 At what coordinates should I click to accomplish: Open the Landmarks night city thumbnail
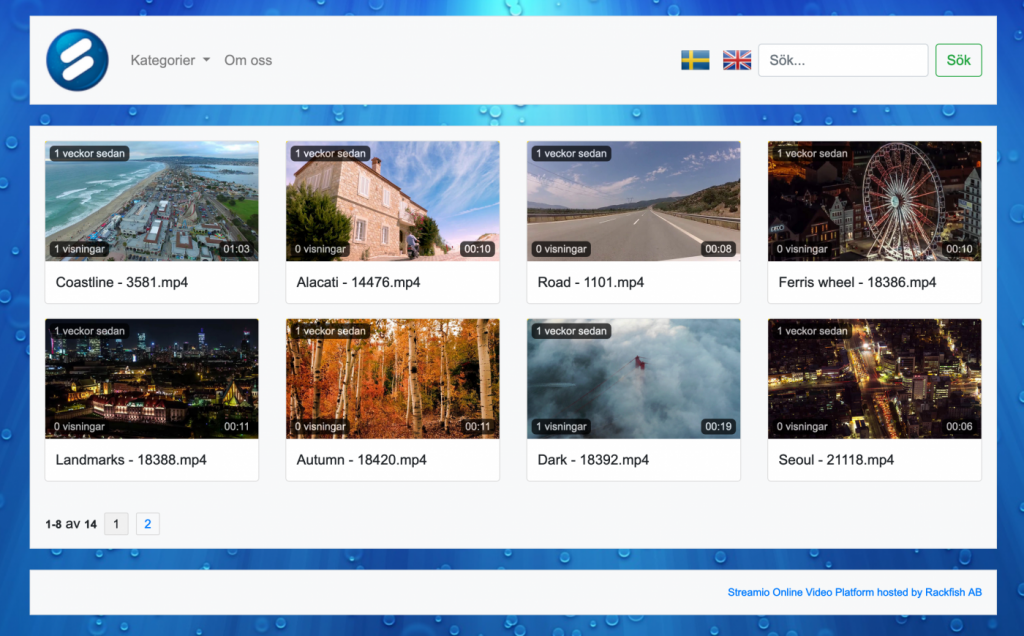pyautogui.click(x=152, y=379)
